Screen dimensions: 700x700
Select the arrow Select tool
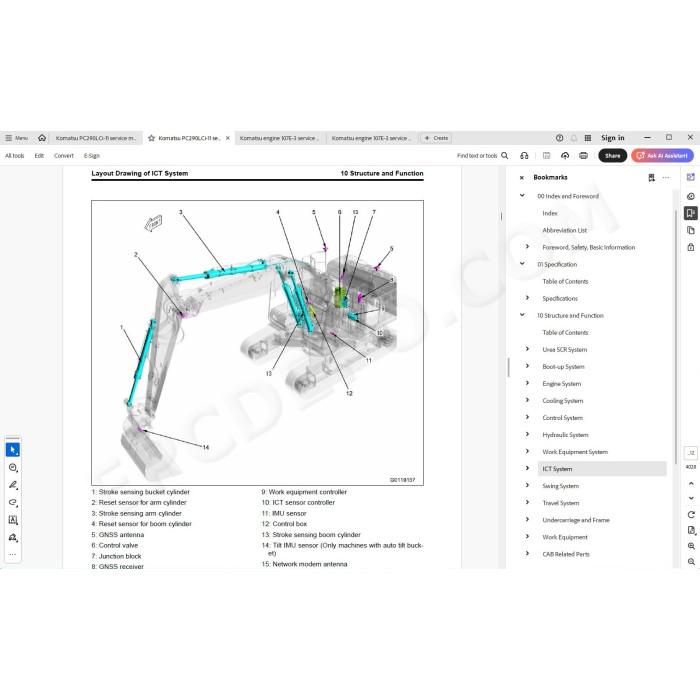tap(12, 450)
